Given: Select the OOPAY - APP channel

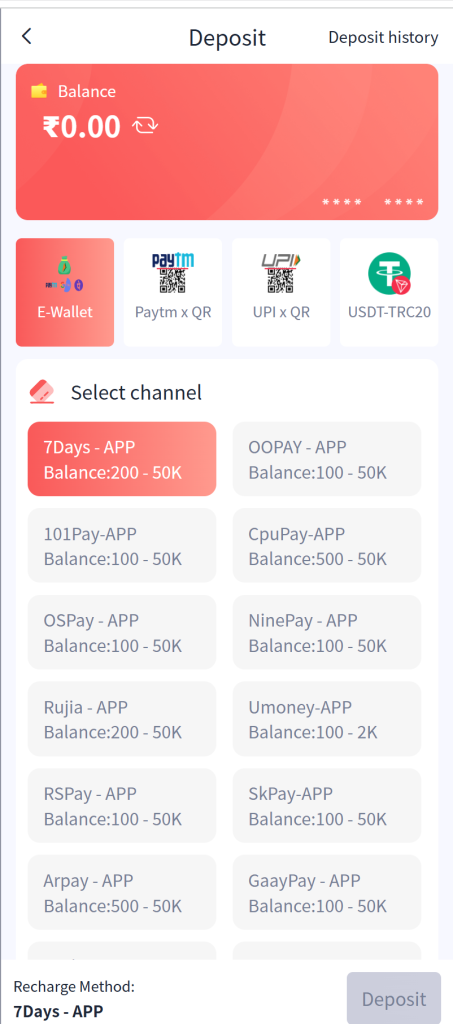Looking at the screenshot, I should point(327,459).
